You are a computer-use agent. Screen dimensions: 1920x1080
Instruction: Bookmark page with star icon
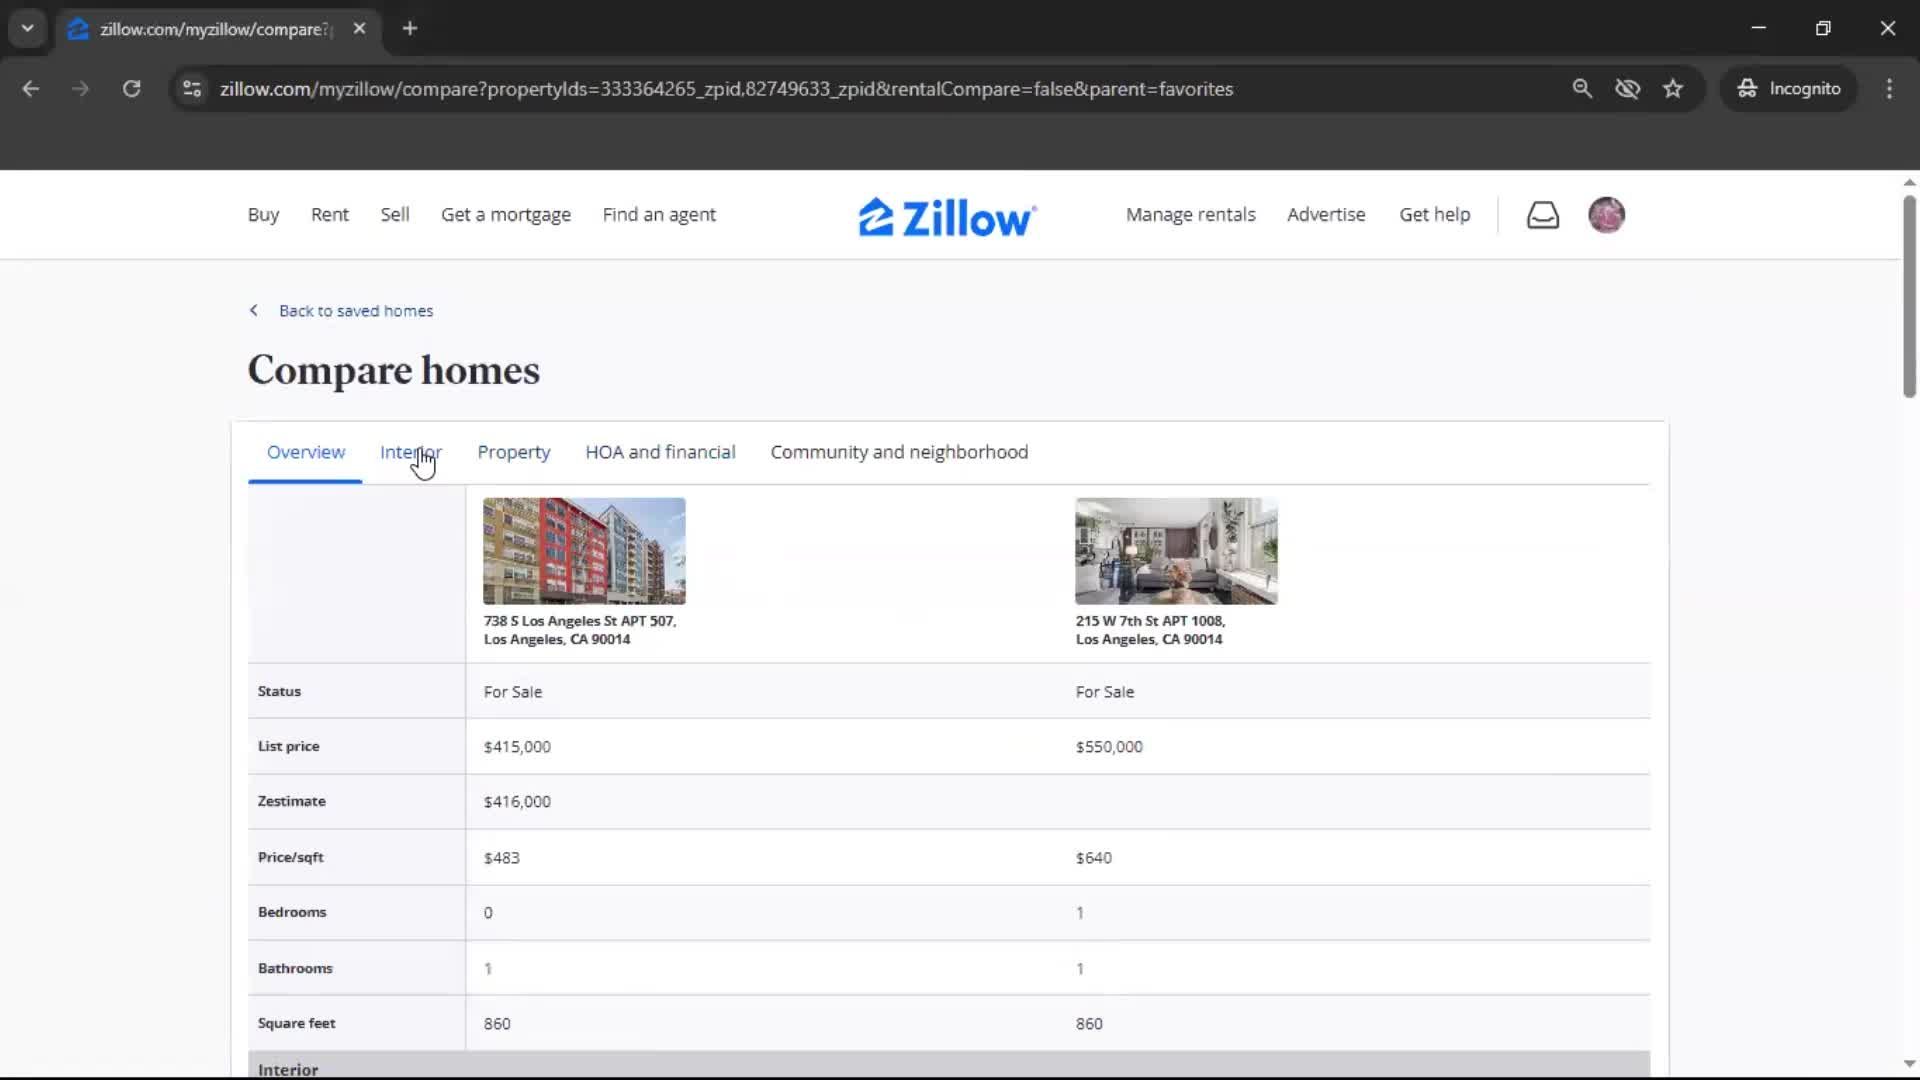point(1673,89)
